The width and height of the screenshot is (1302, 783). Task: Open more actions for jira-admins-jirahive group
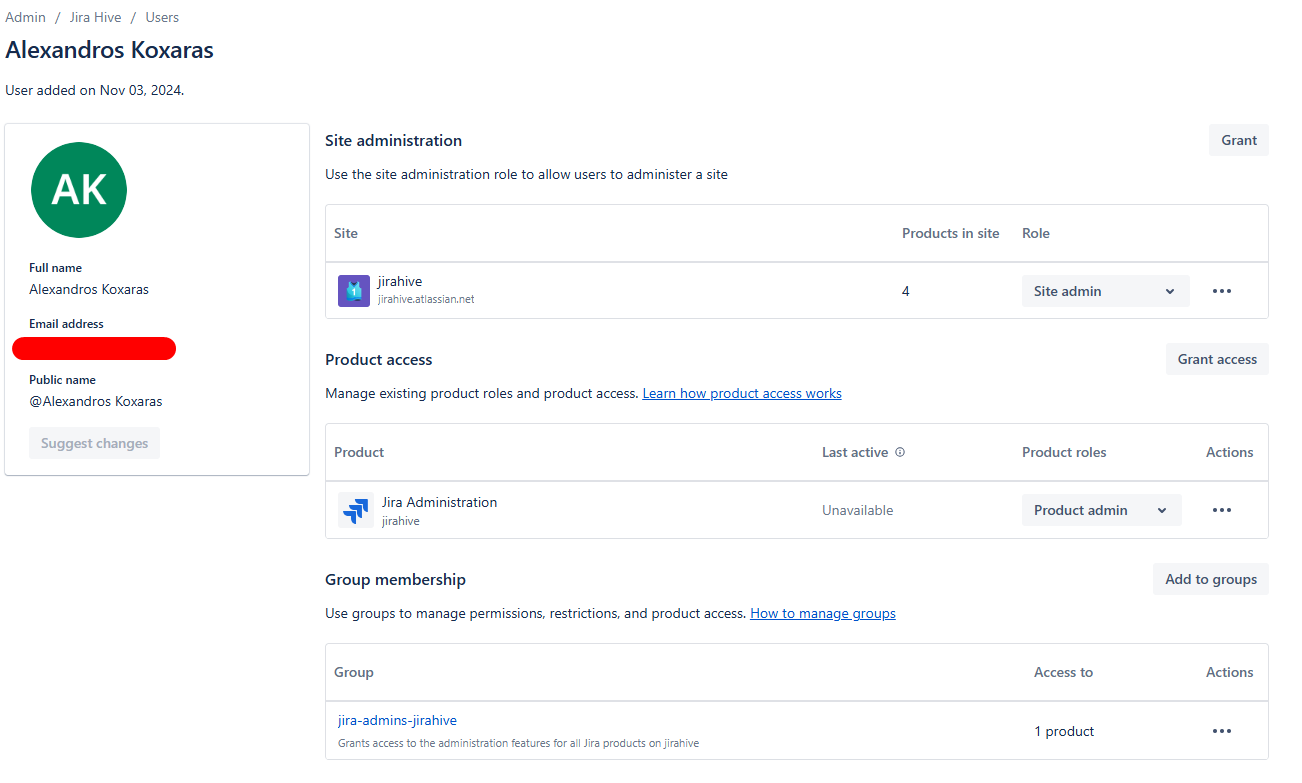point(1221,731)
